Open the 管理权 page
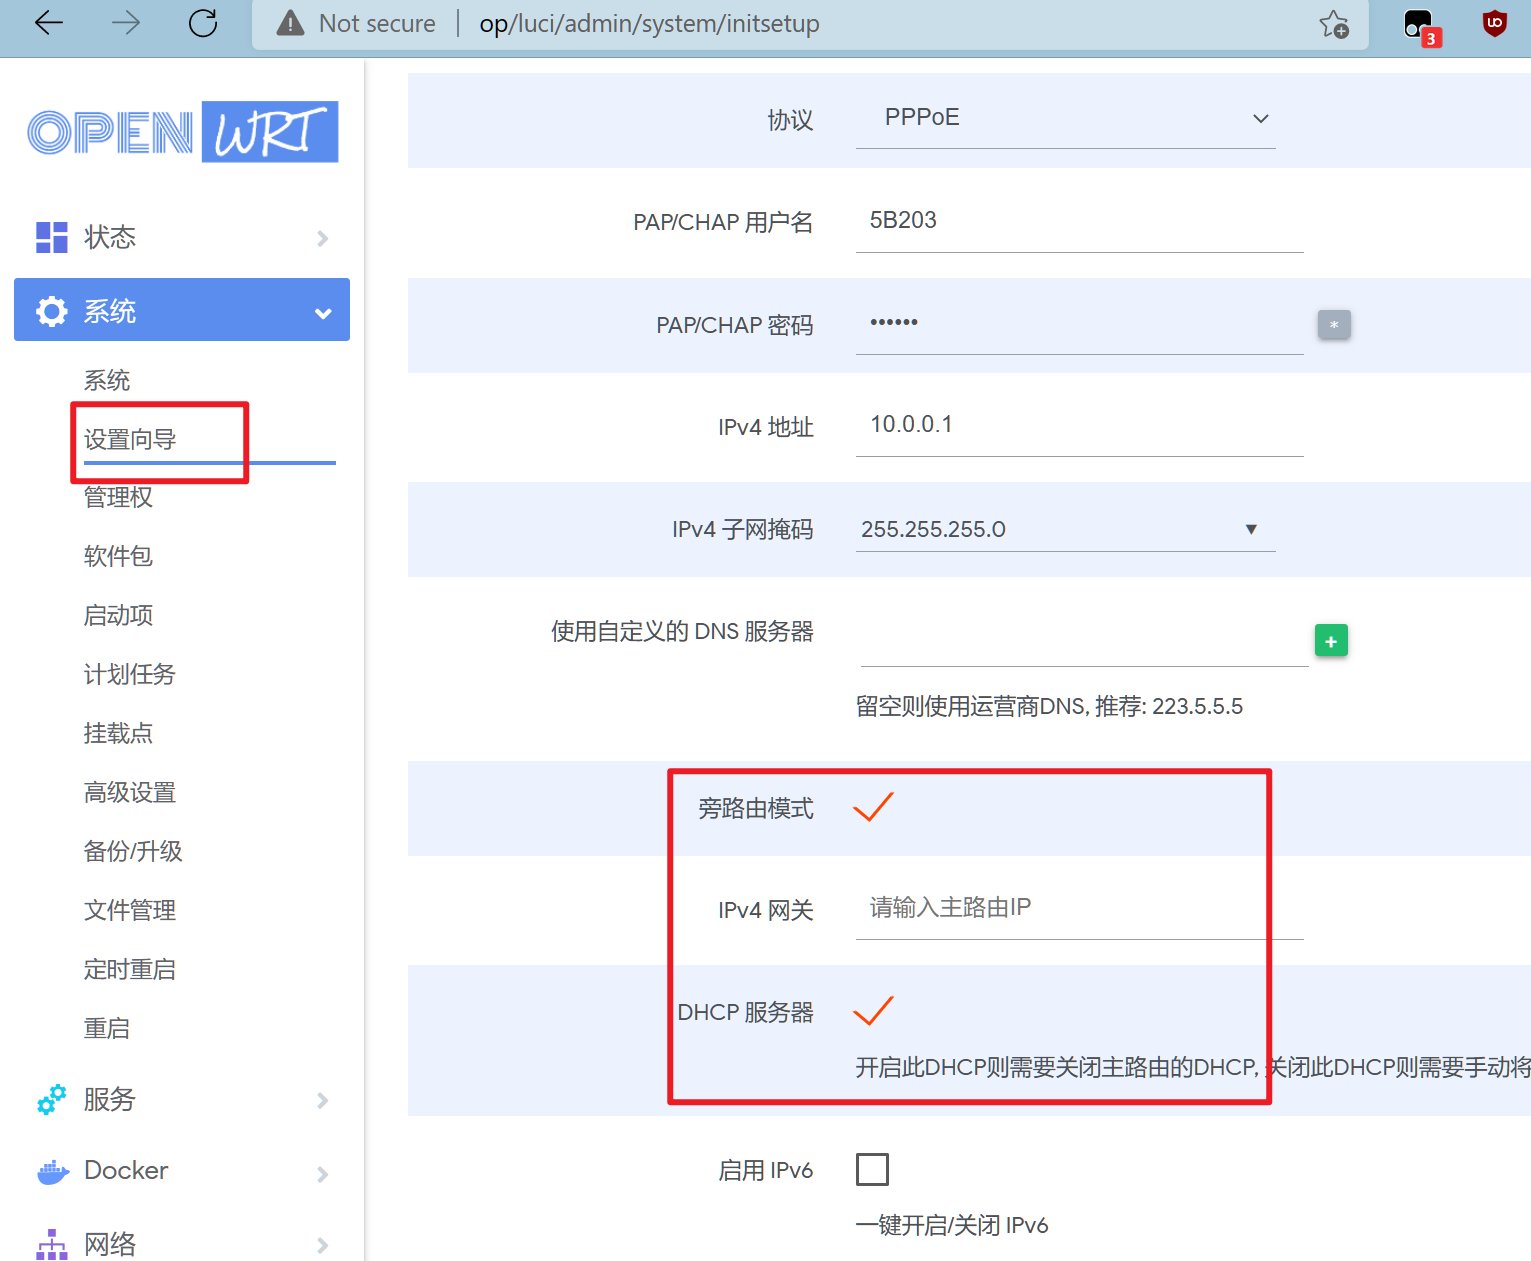1531x1261 pixels. (x=118, y=497)
